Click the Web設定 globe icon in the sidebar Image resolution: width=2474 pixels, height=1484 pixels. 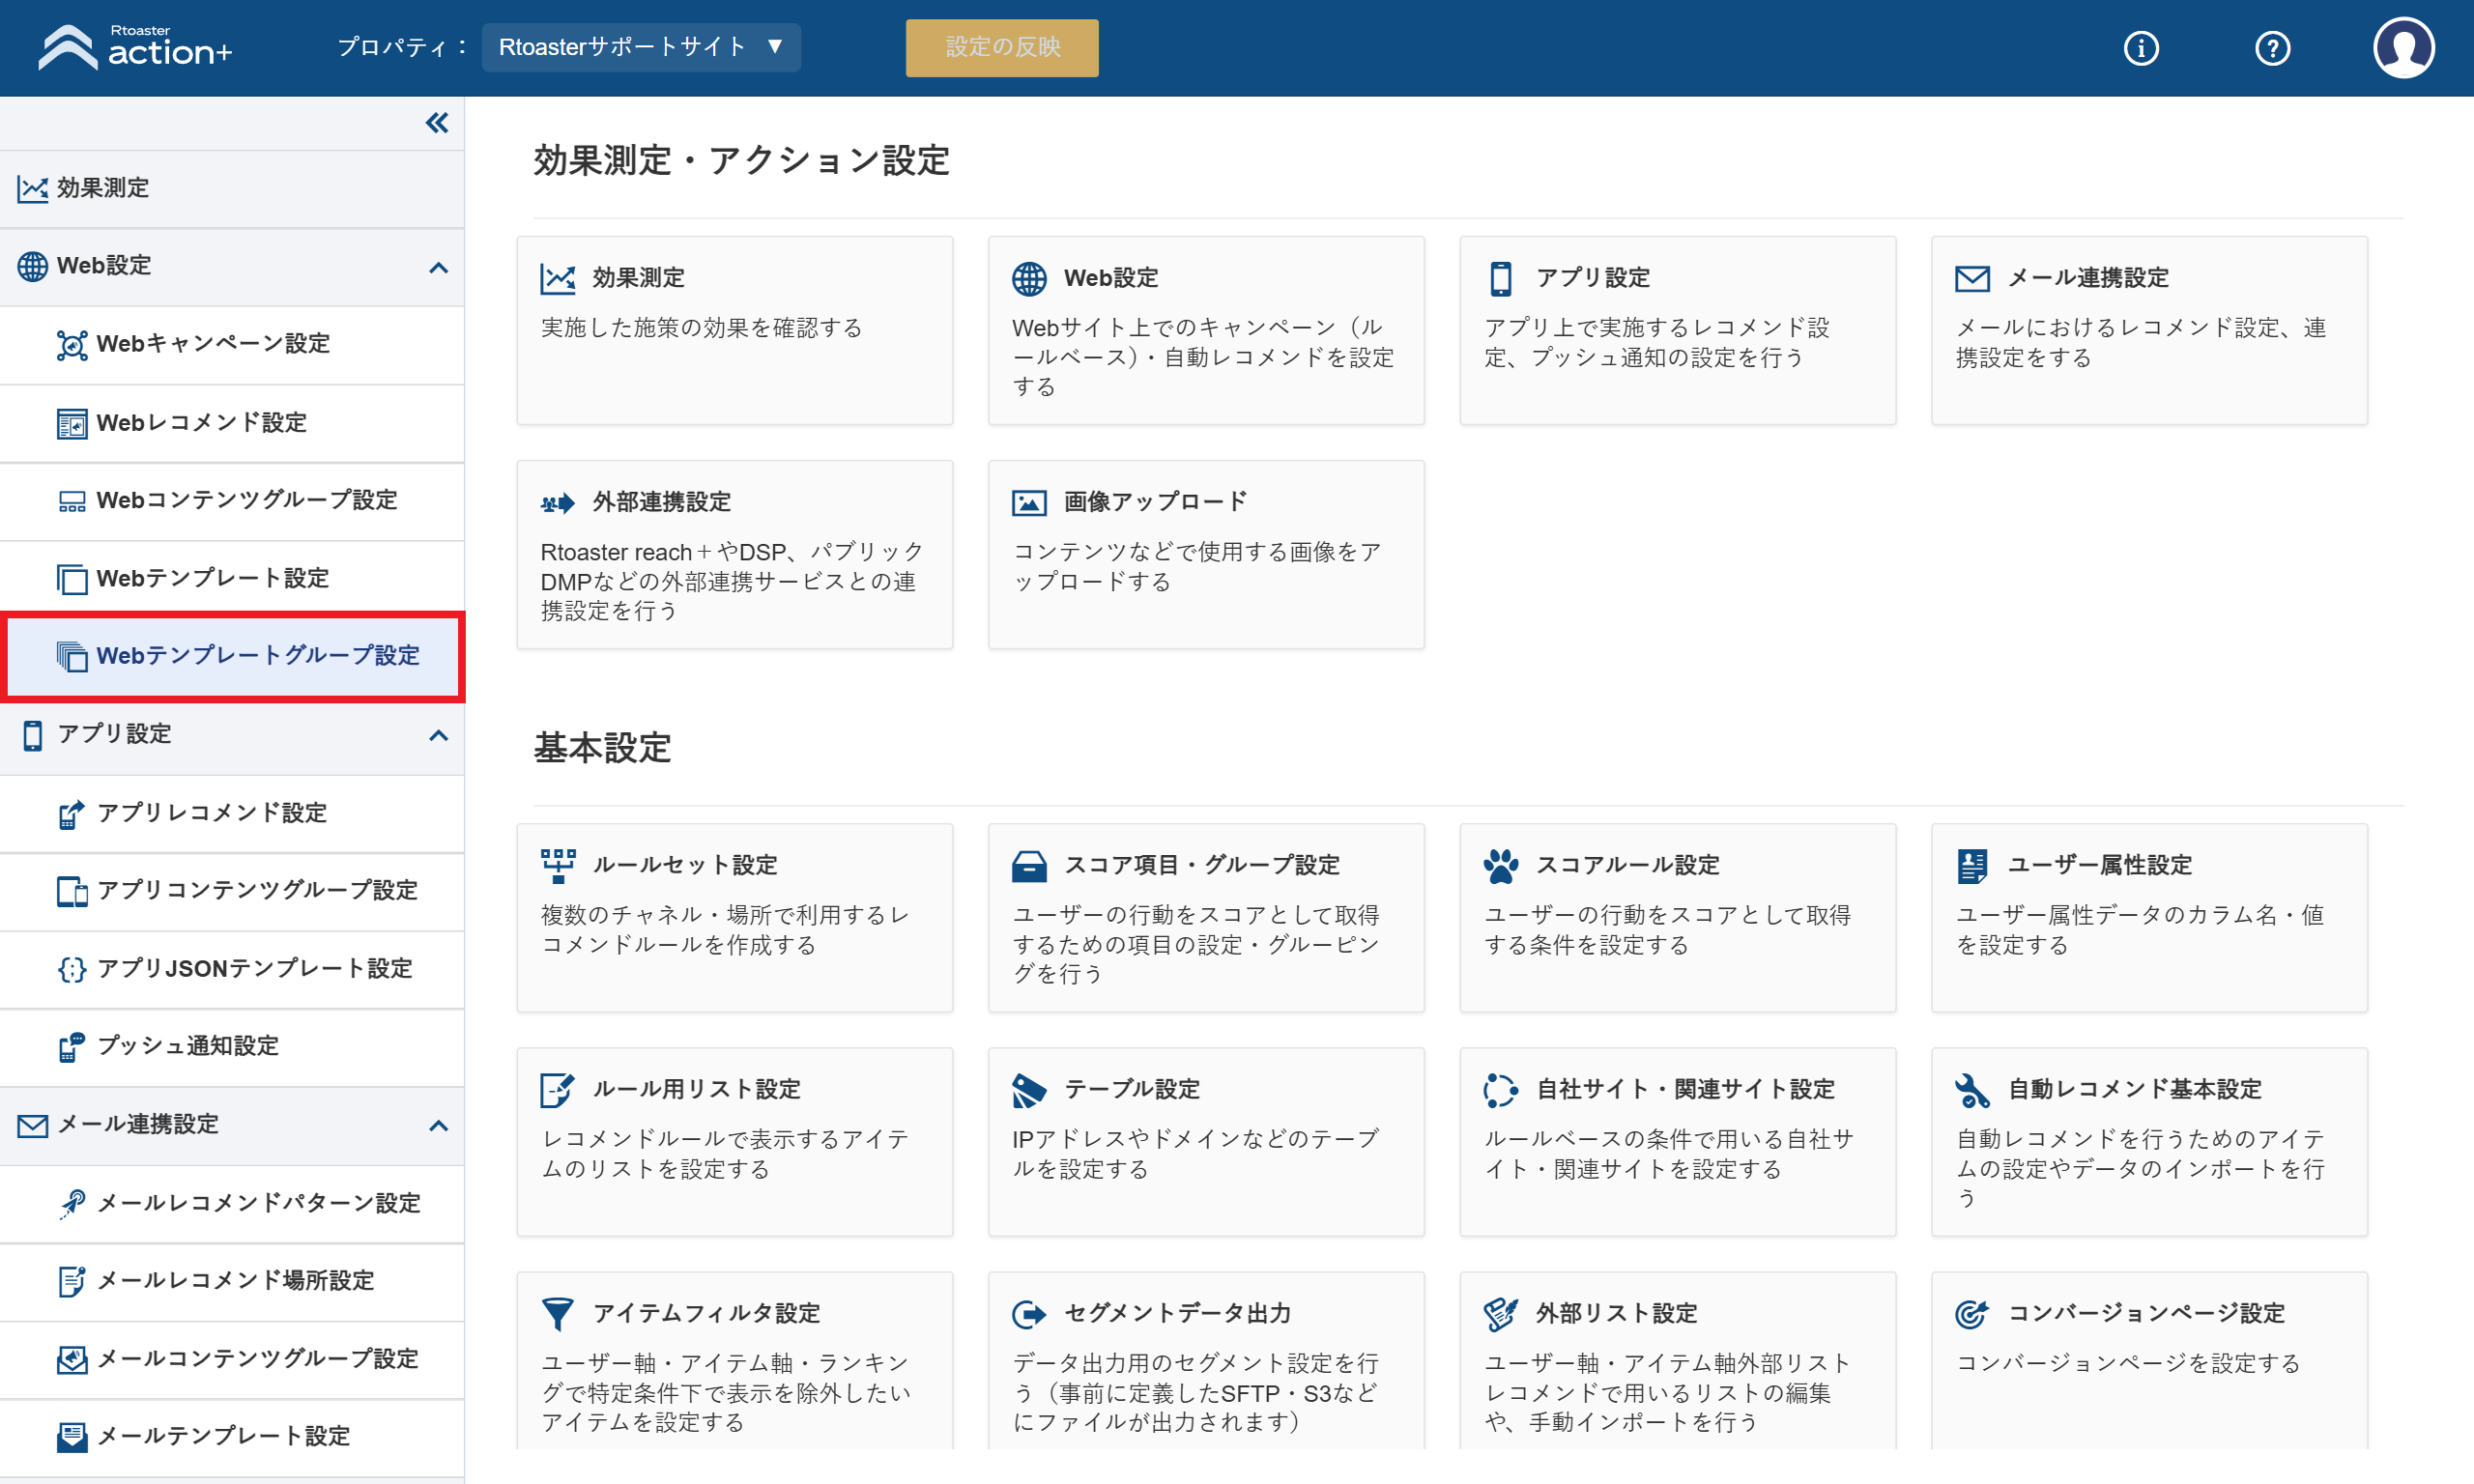[x=33, y=266]
